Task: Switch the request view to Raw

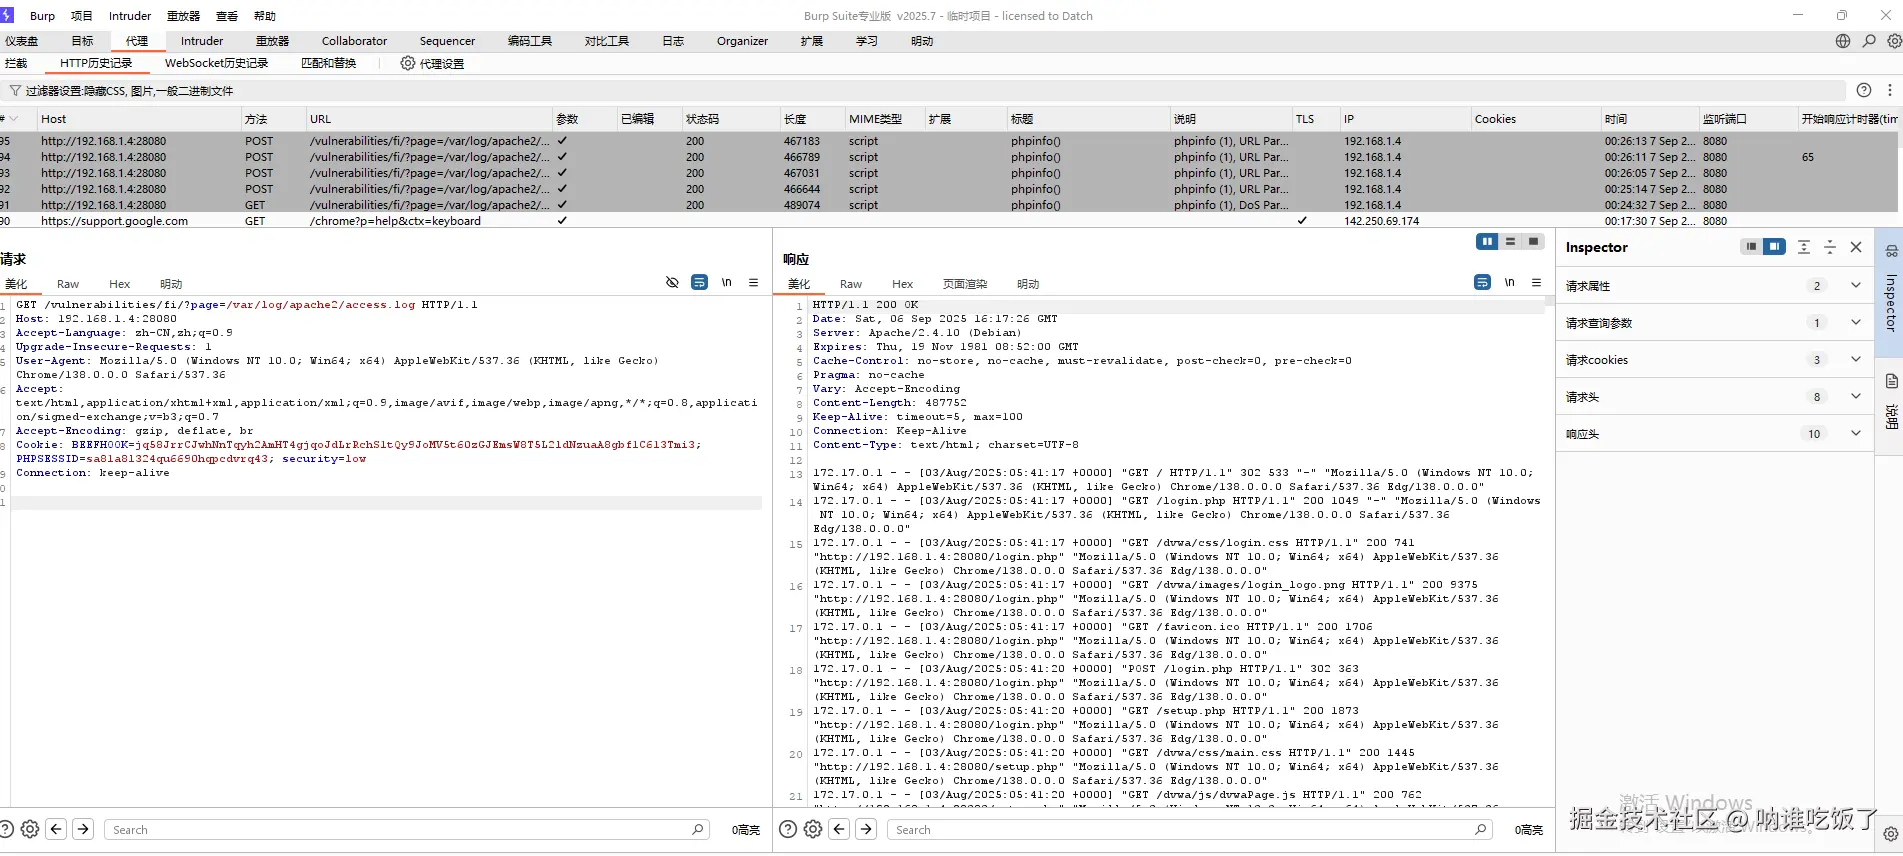Action: tap(68, 284)
